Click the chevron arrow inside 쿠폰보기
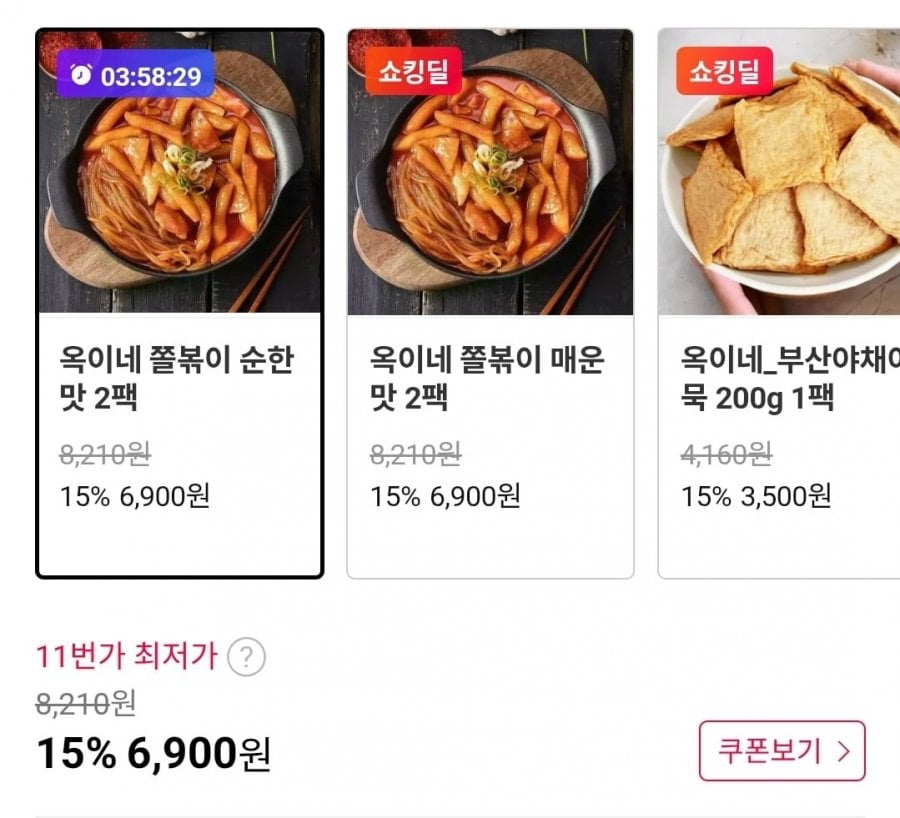 pos(843,750)
